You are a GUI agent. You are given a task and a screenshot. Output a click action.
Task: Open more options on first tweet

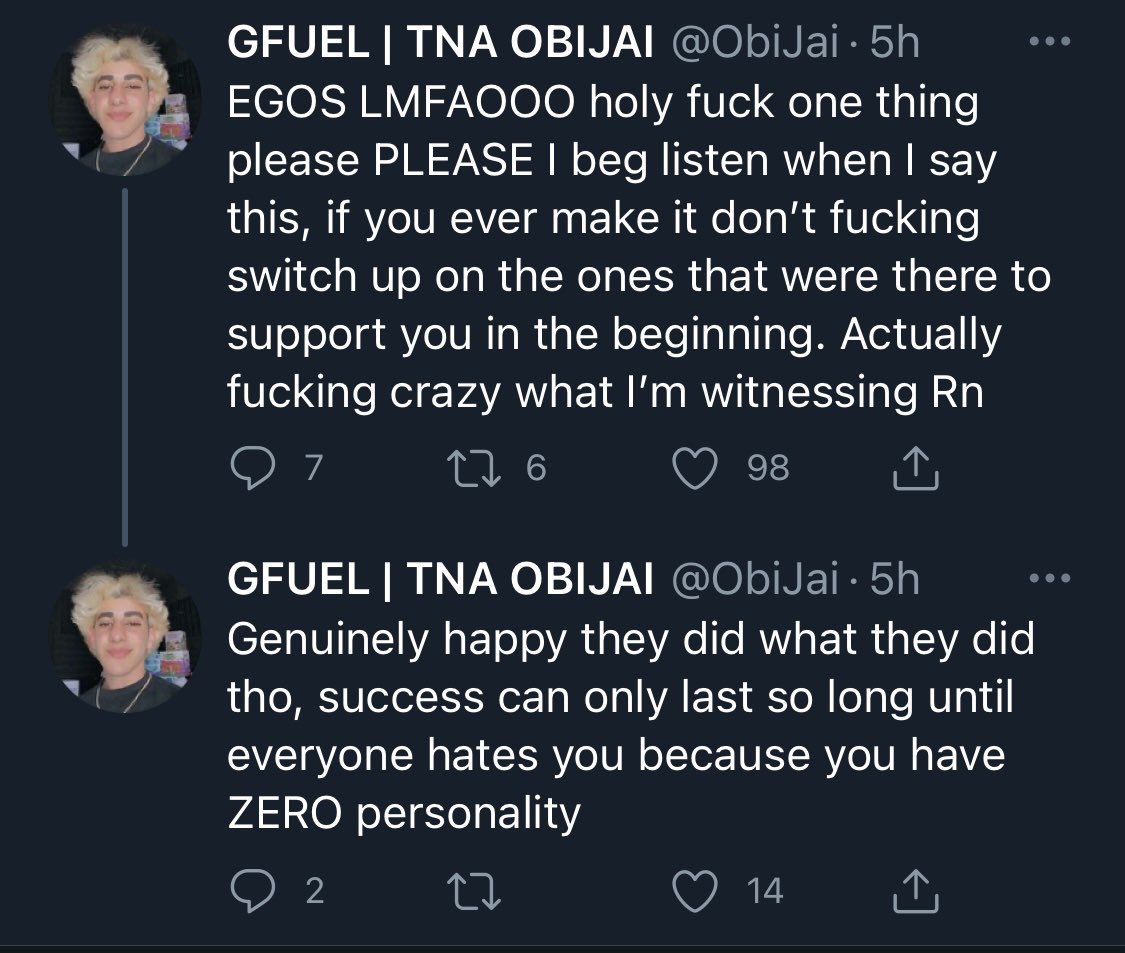coord(1050,43)
